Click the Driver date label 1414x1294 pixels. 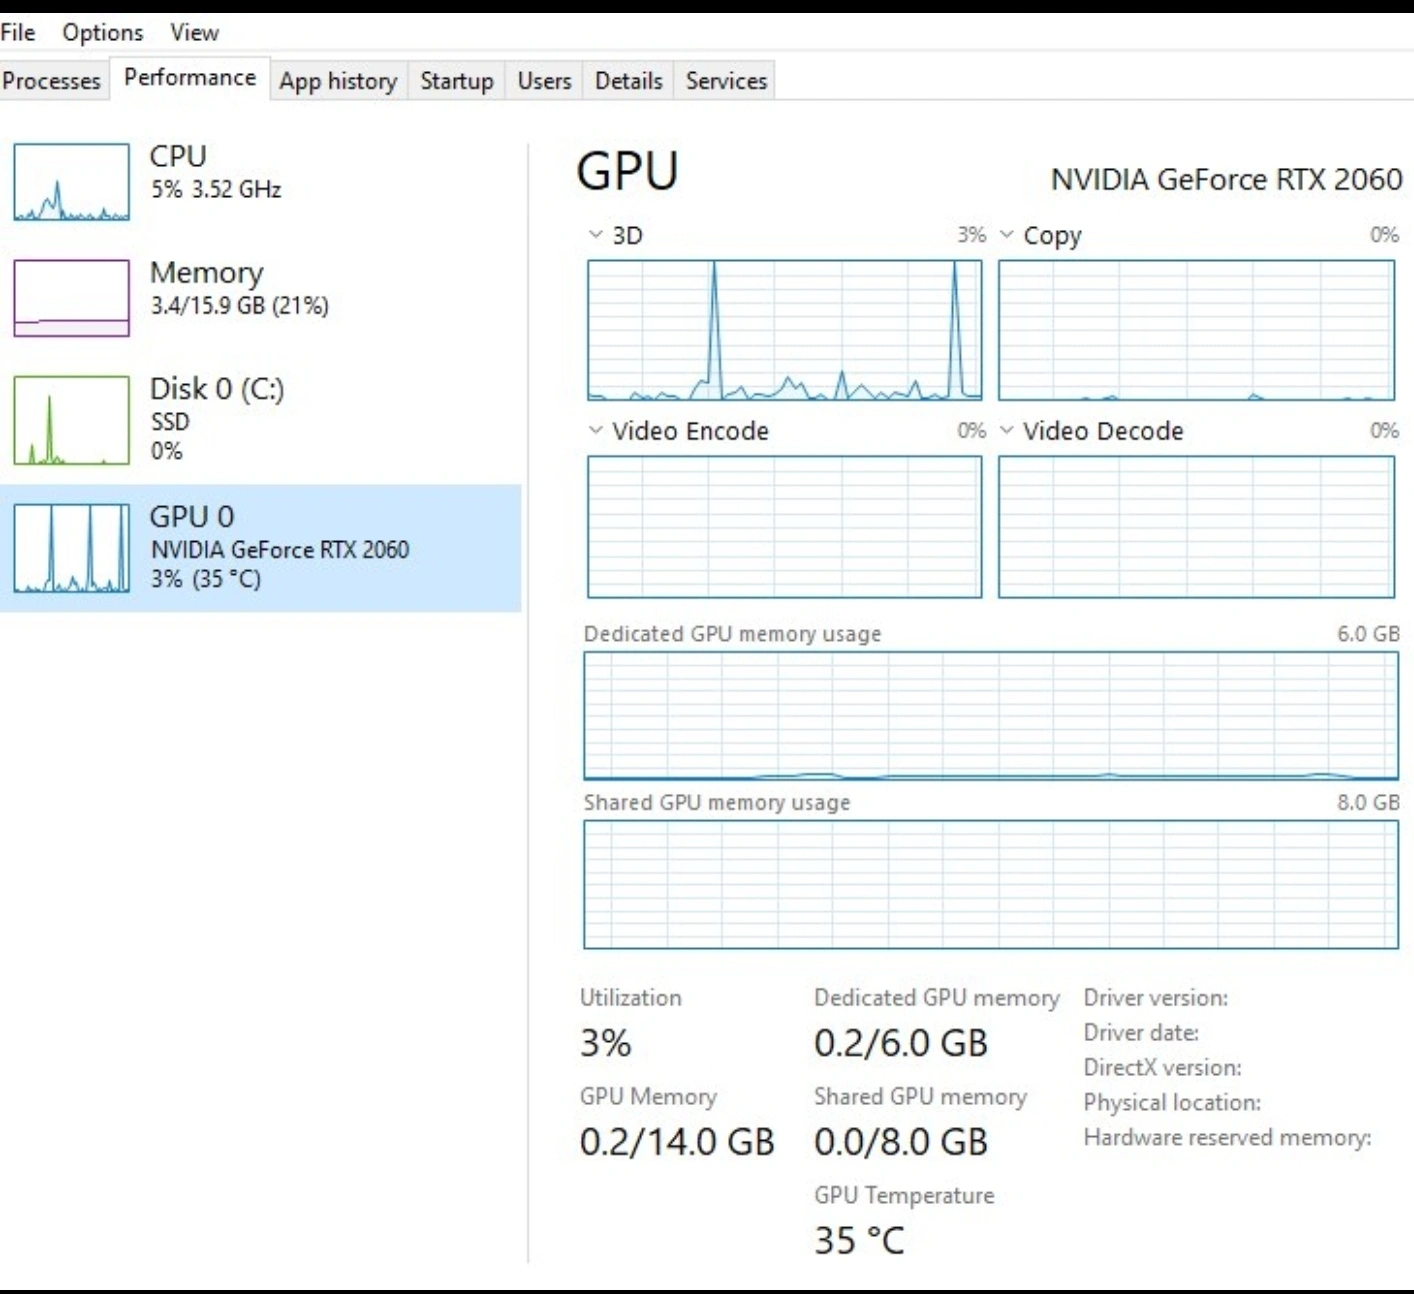[1141, 1033]
